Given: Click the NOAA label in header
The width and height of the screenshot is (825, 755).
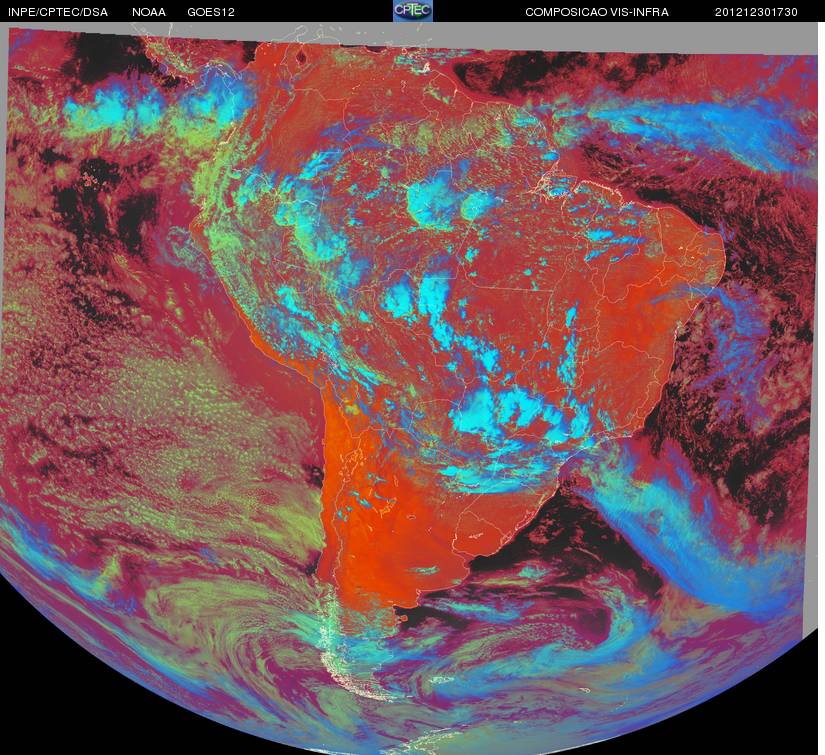Looking at the screenshot, I should pos(149,12).
